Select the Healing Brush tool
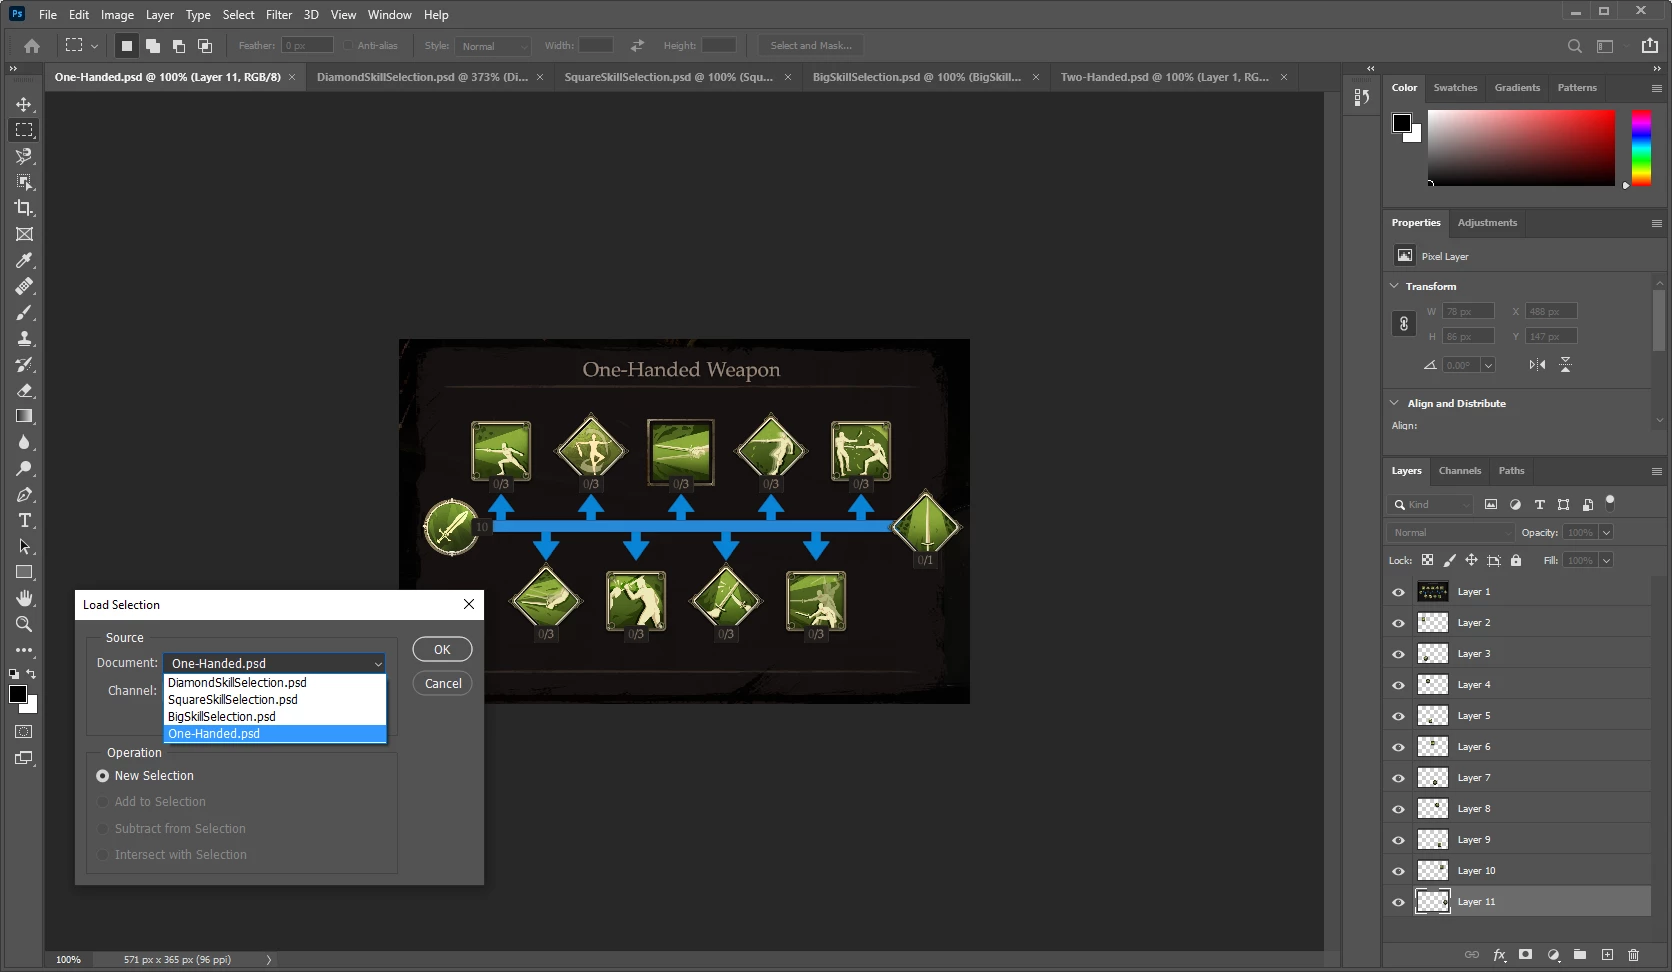Viewport: 1672px width, 972px height. 24,286
